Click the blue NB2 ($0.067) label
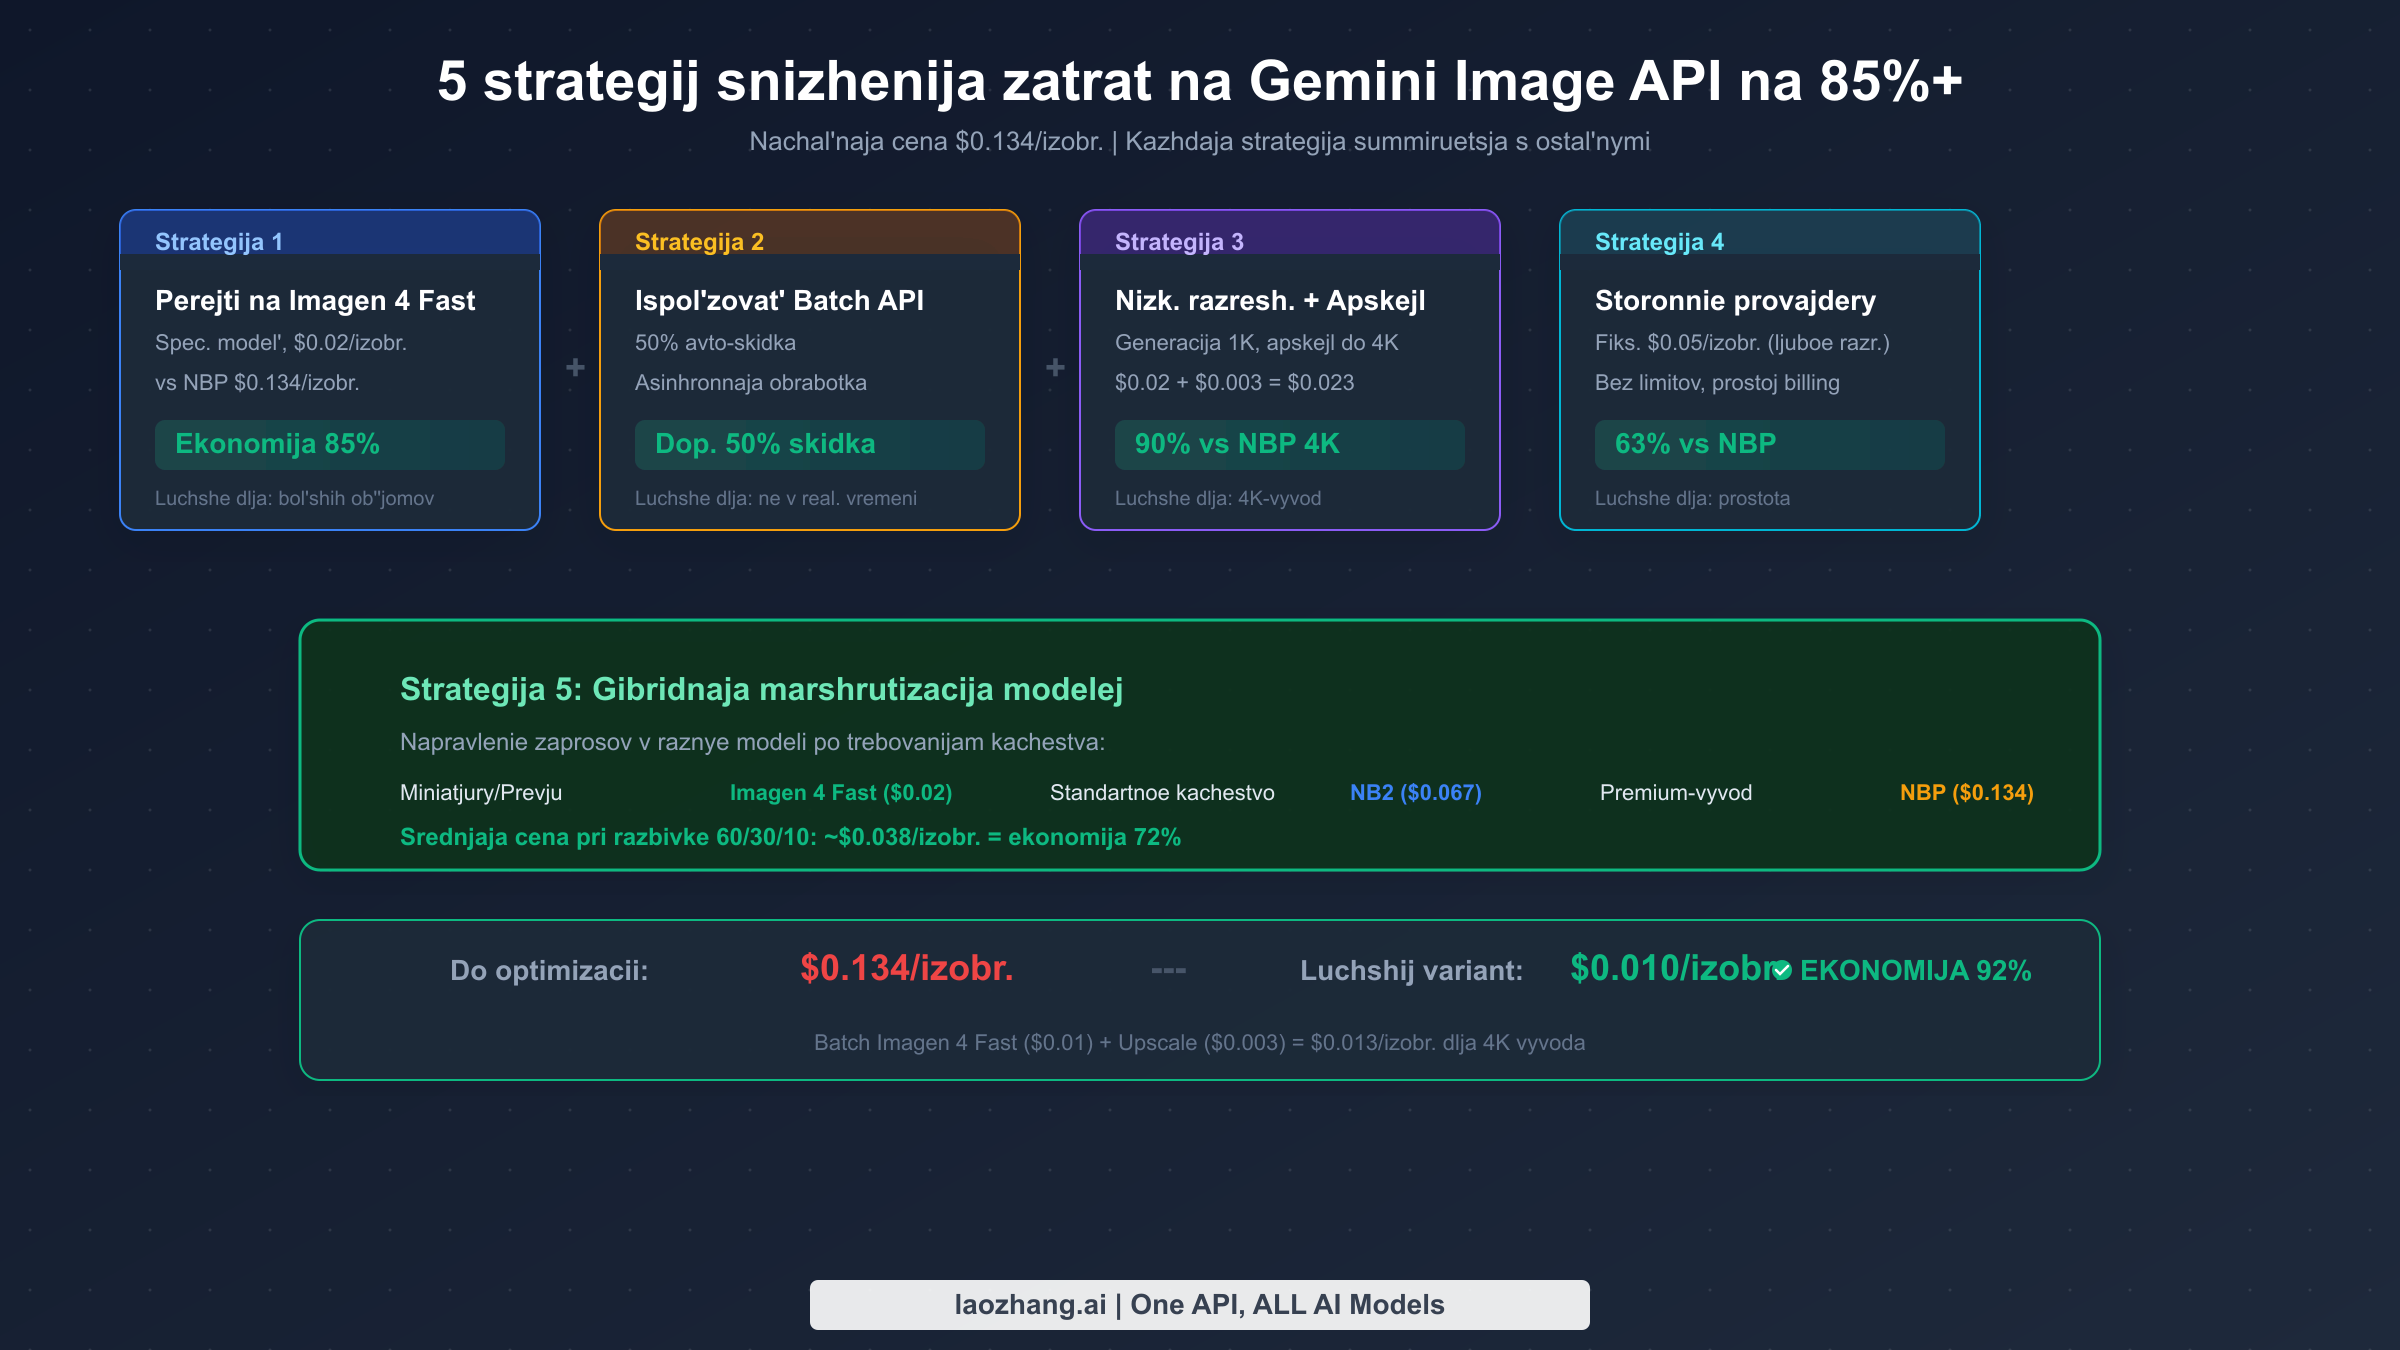 tap(1415, 792)
